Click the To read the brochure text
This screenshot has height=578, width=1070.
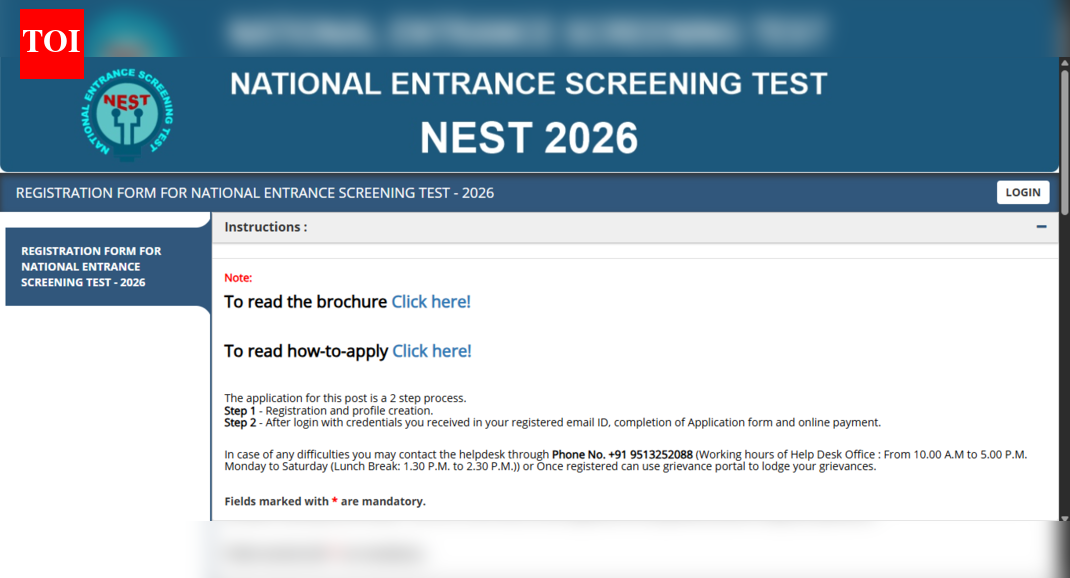(305, 302)
